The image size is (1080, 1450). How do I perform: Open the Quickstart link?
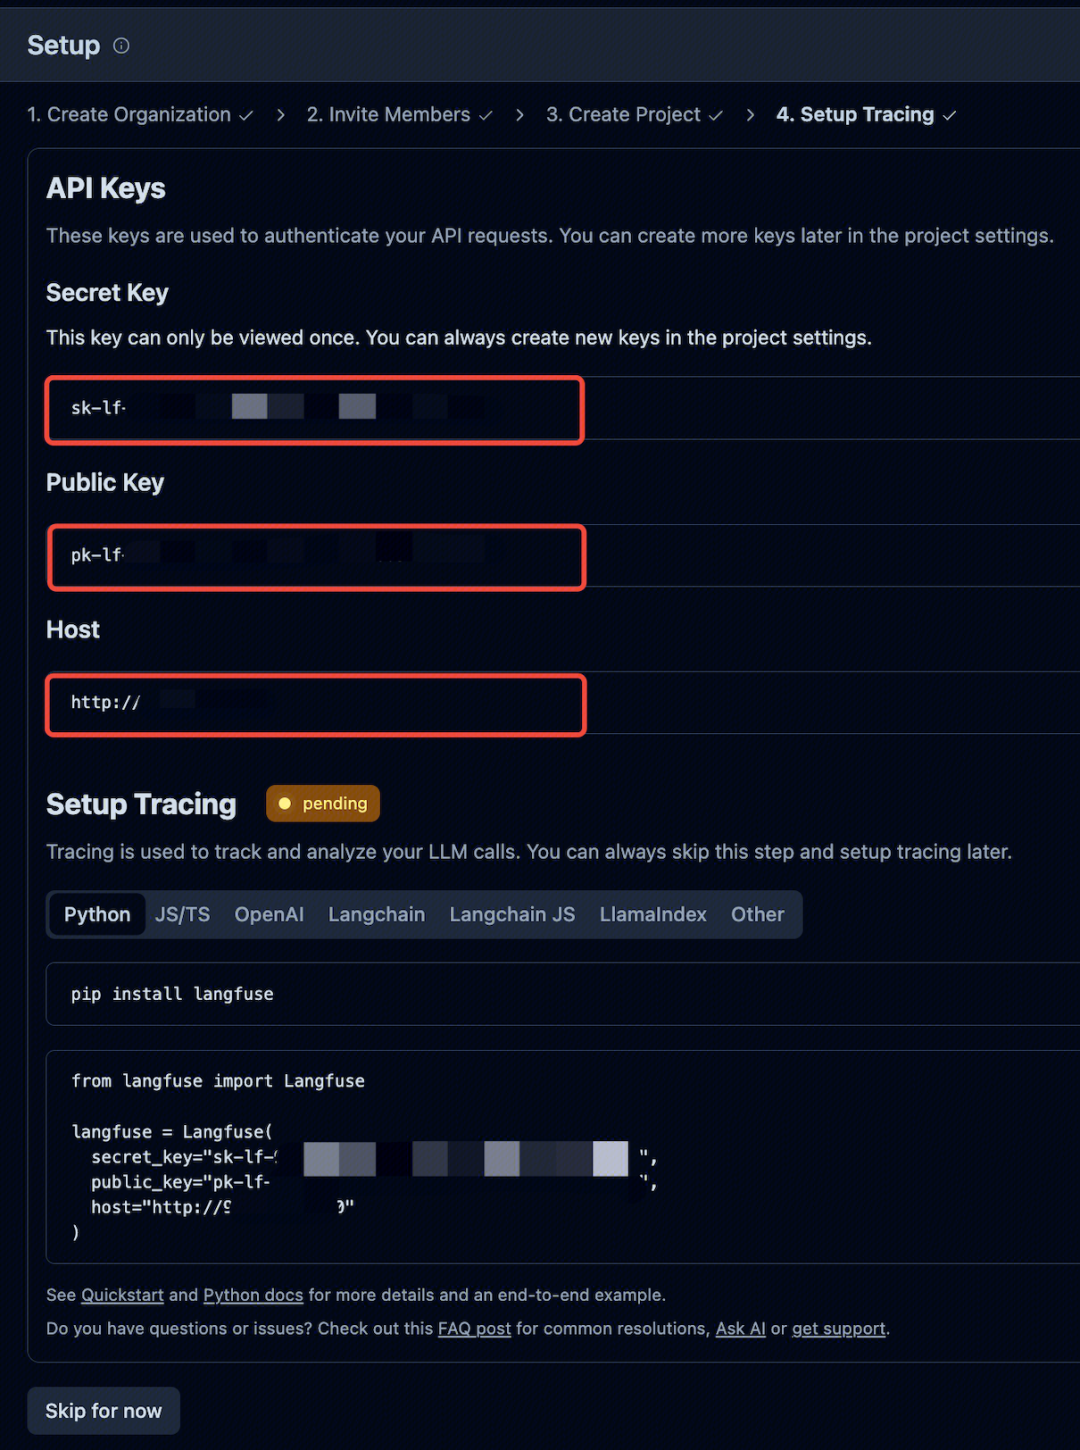(x=122, y=1295)
